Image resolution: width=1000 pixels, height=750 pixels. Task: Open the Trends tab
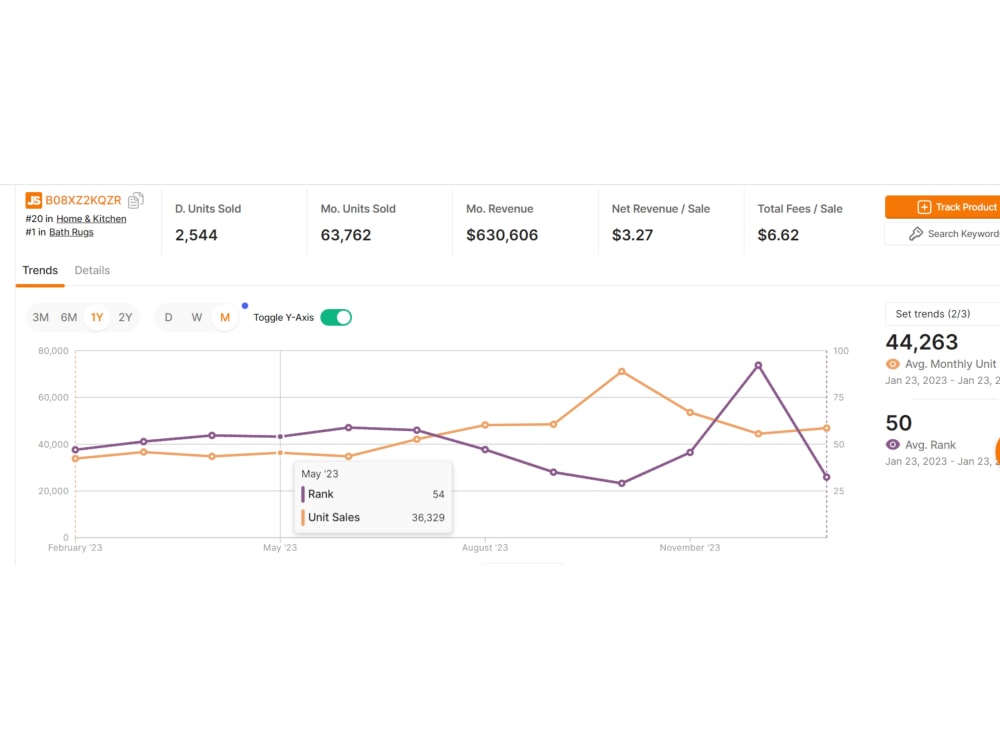(40, 270)
